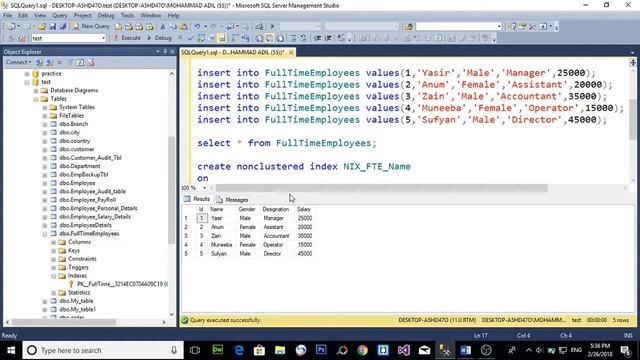Screen dimensions: 640x360
Task: Collapse the dbo.FullTimeEmployees table node
Action: (45, 234)
